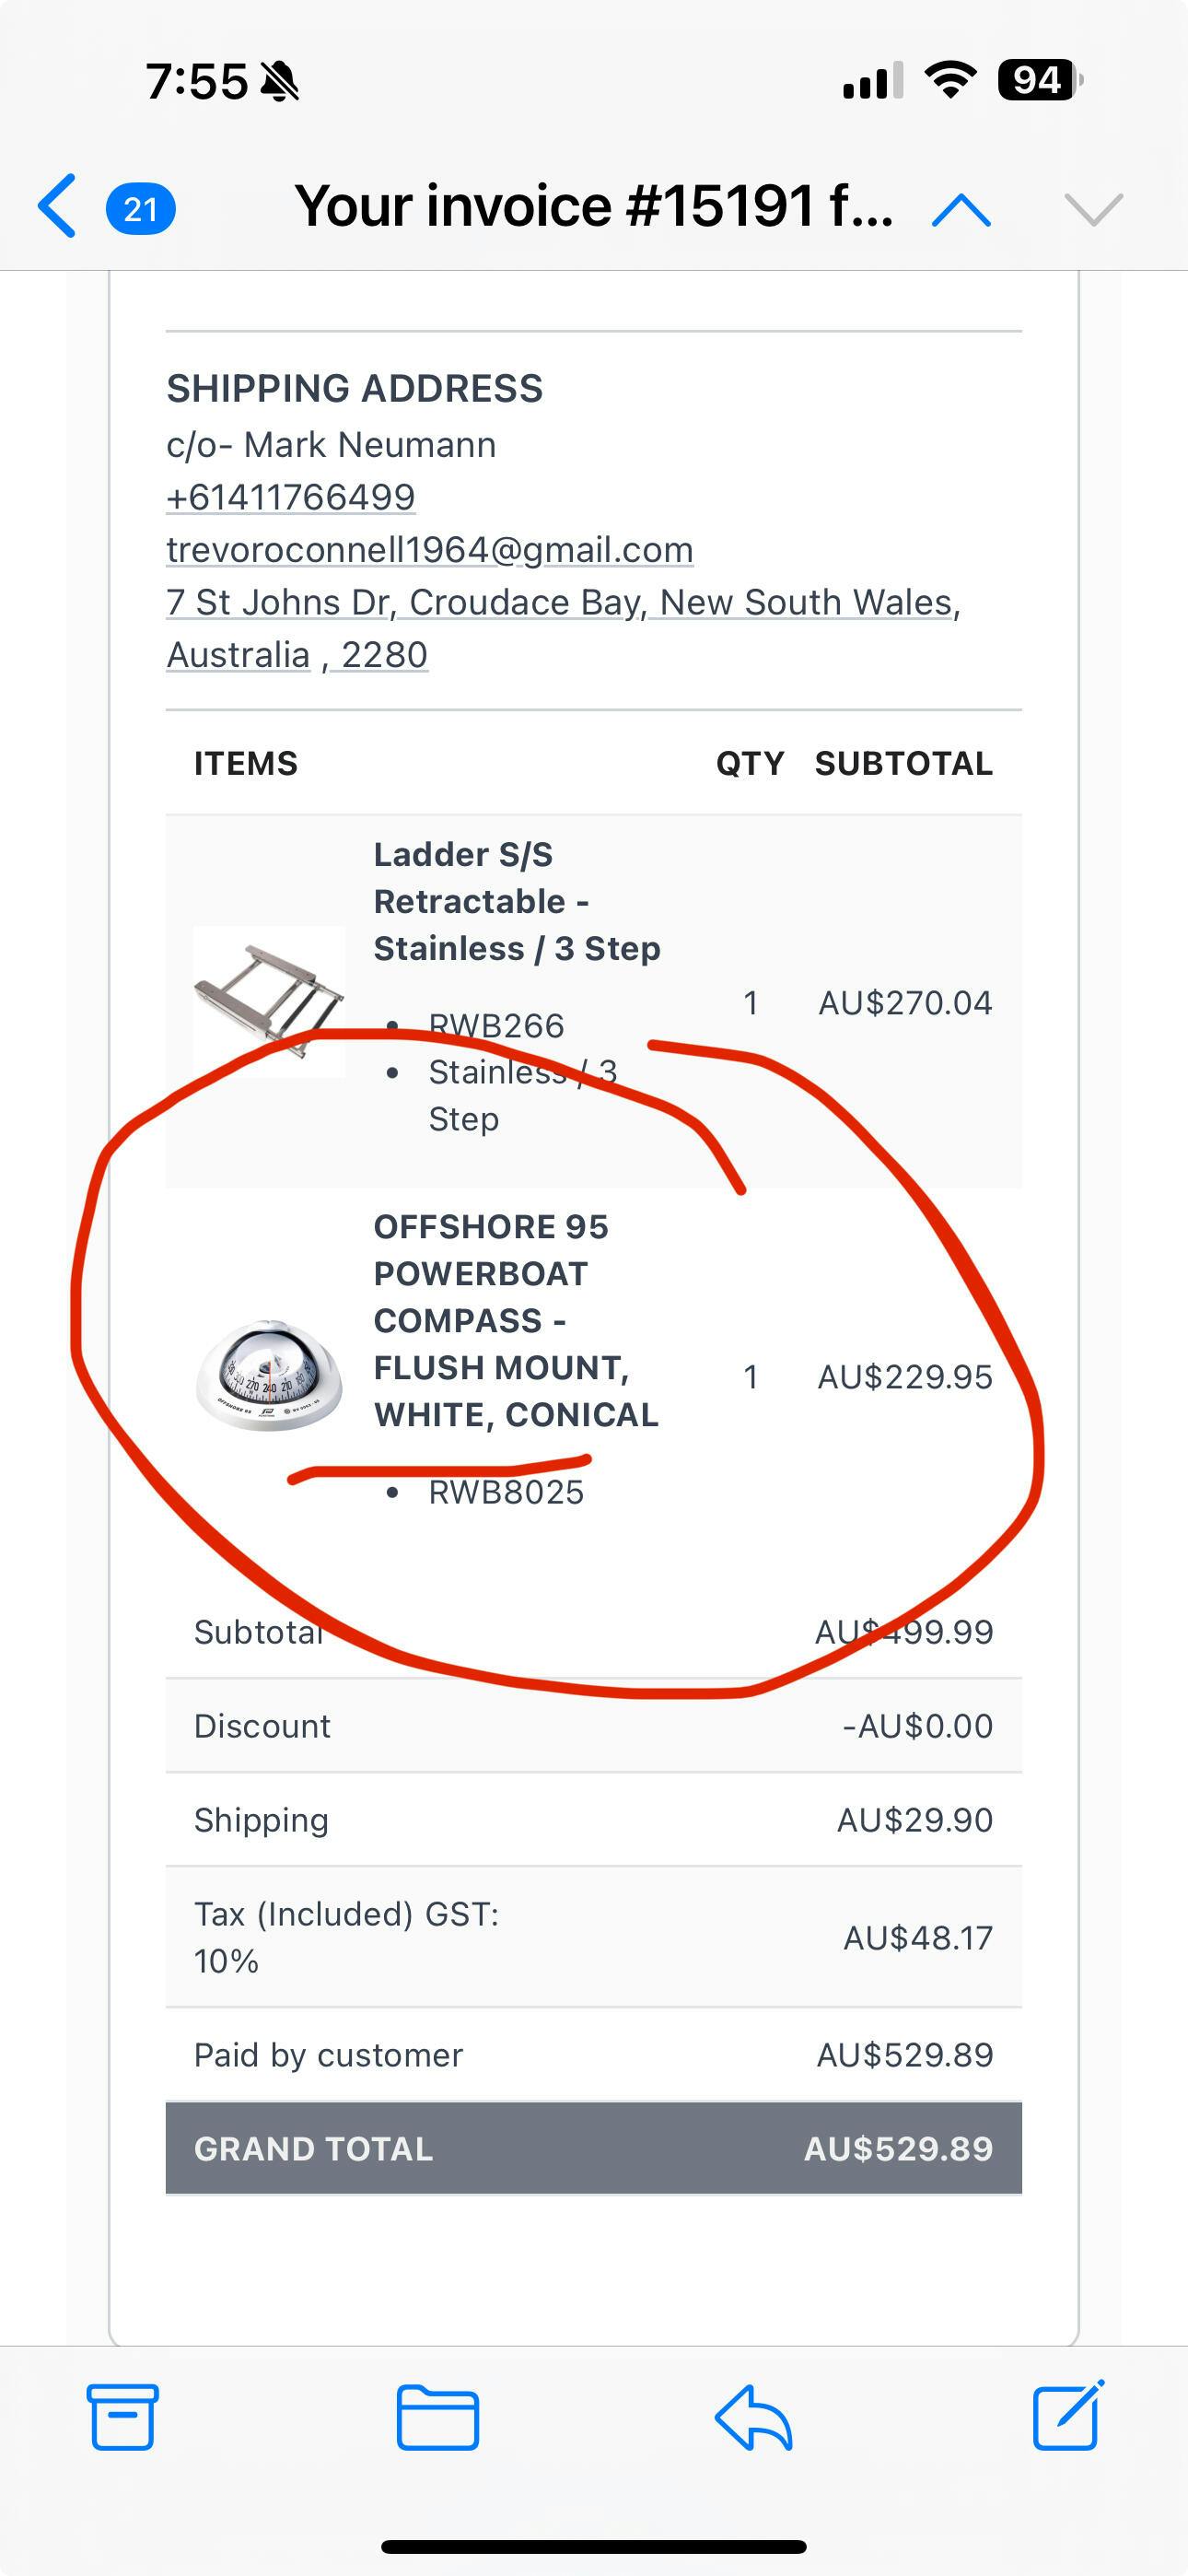Open the unread count badge showing 21
1188x2576 pixels.
[x=141, y=209]
